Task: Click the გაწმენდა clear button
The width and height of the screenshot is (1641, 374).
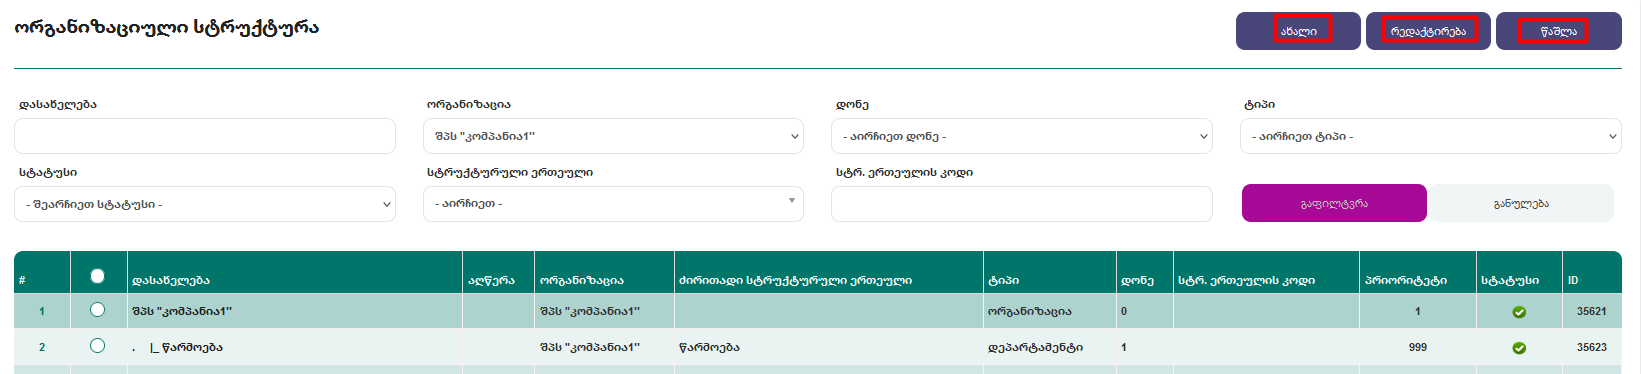Action: [1521, 203]
